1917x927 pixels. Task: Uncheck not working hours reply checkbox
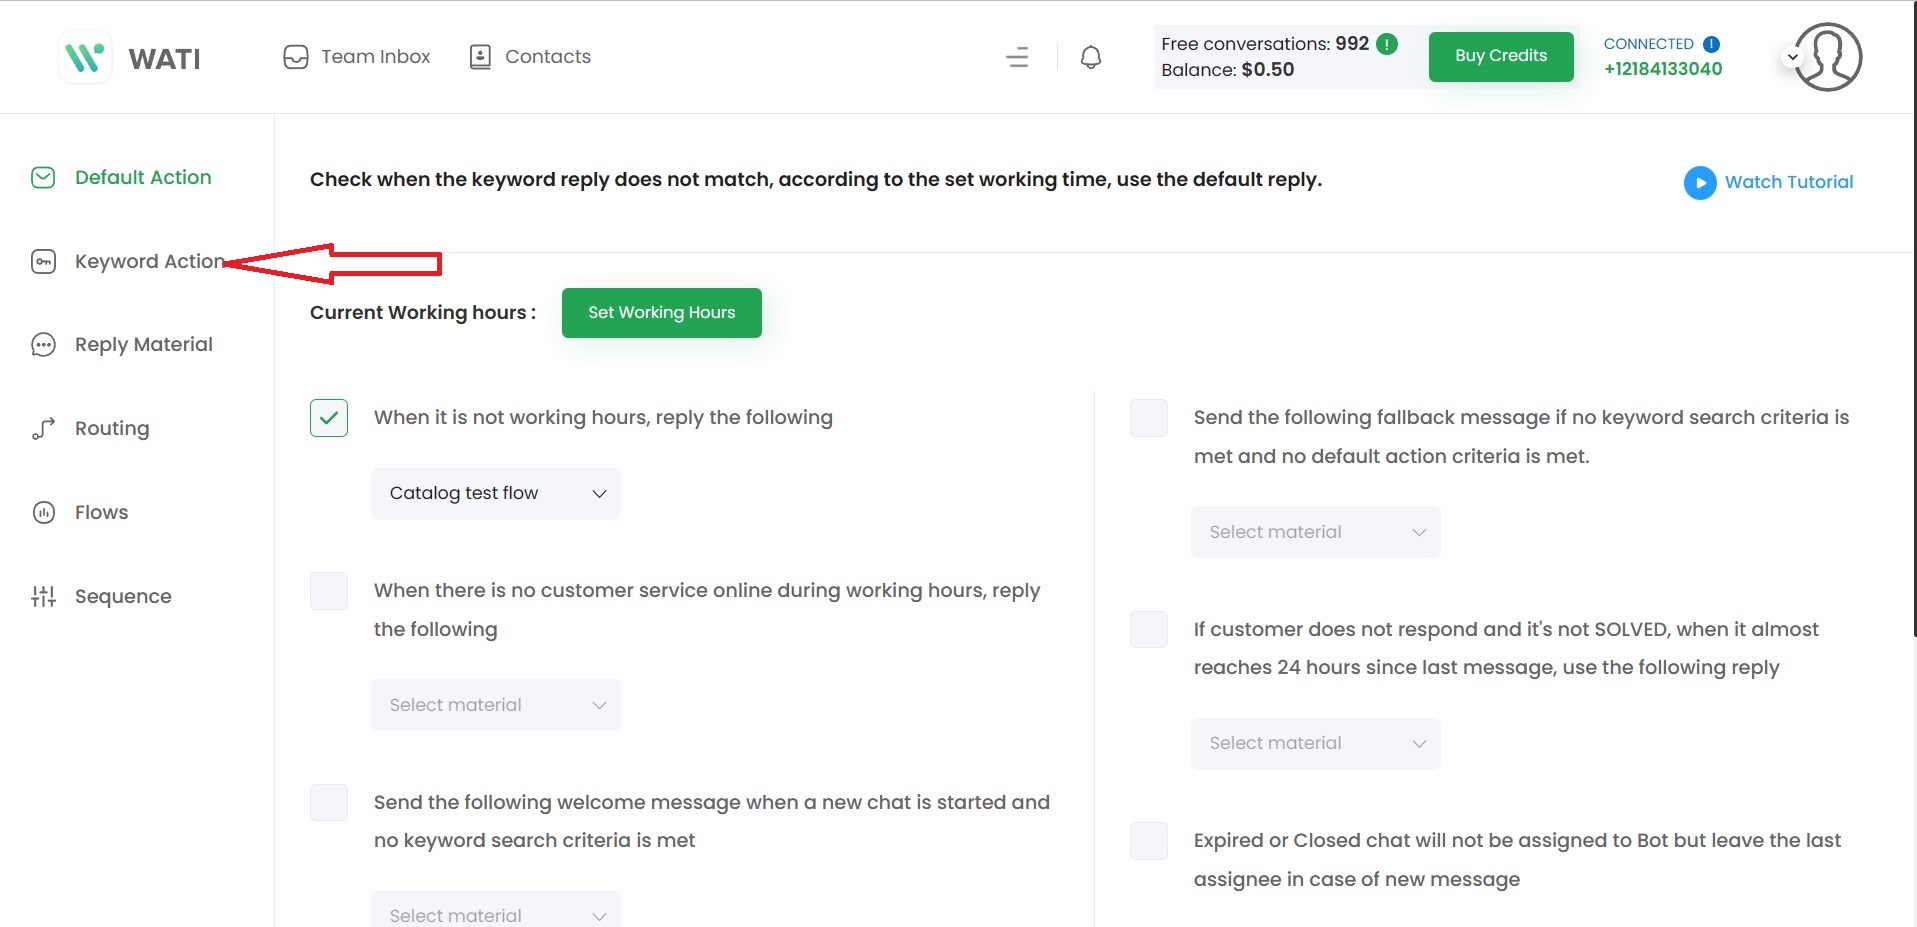tap(329, 418)
